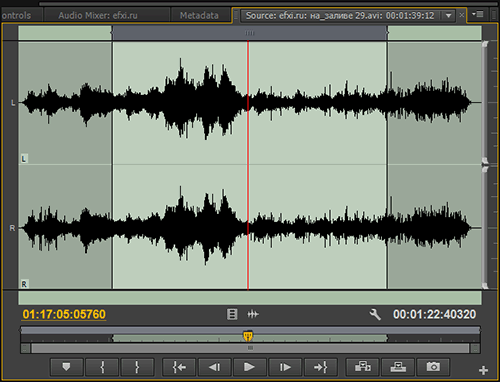The image size is (500, 382).
Task: Click the playhead marker on time ruler
Action: [x=248, y=336]
